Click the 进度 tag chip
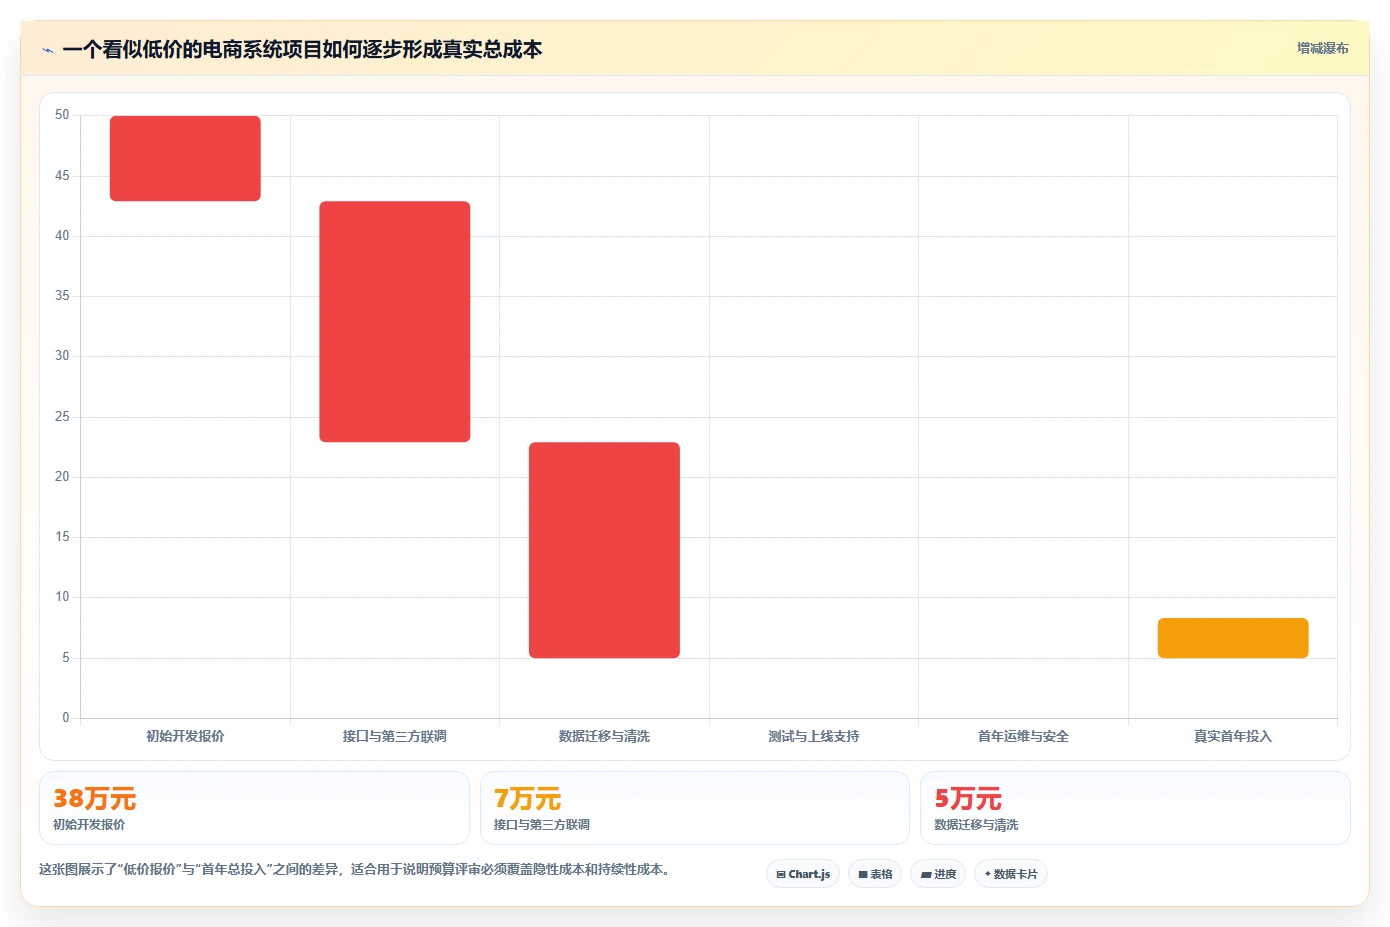This screenshot has width=1390, height=927. 938,874
